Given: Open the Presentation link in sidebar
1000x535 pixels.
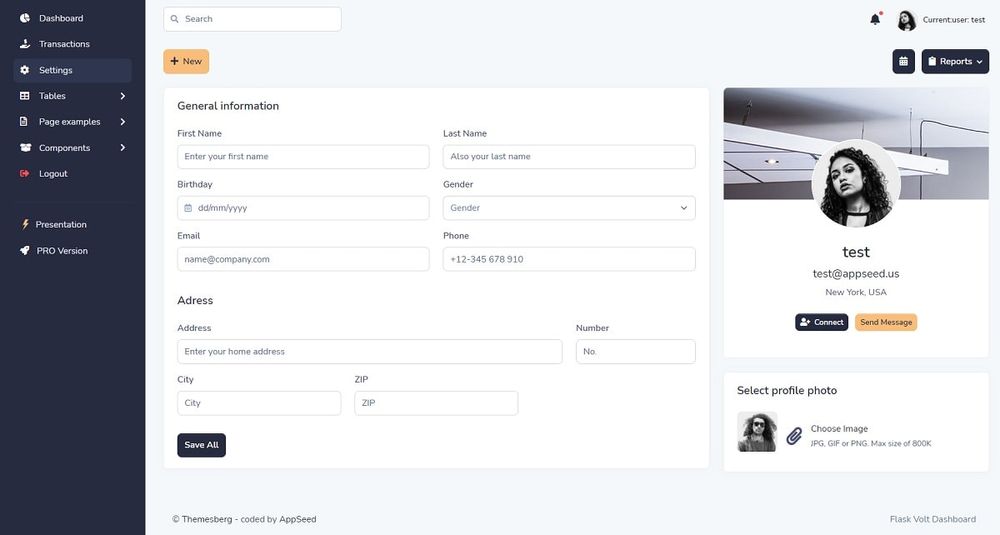Looking at the screenshot, I should (x=73, y=224).
